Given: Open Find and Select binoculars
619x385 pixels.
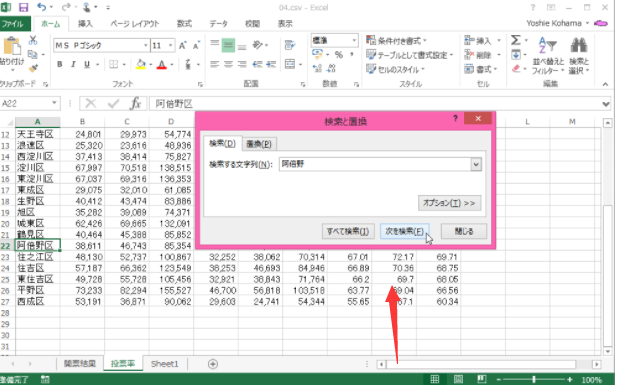Looking at the screenshot, I should 579,55.
